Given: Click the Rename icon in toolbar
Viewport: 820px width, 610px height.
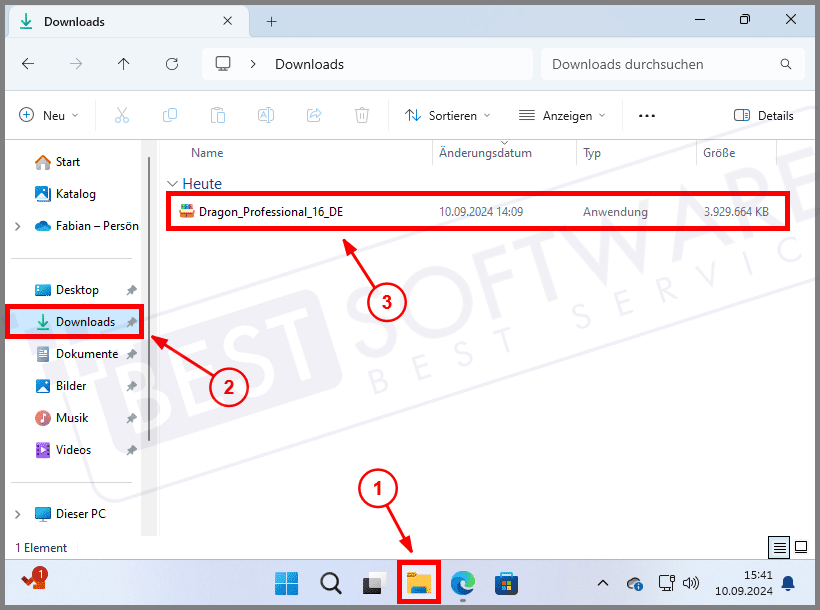Looking at the screenshot, I should (x=266, y=115).
